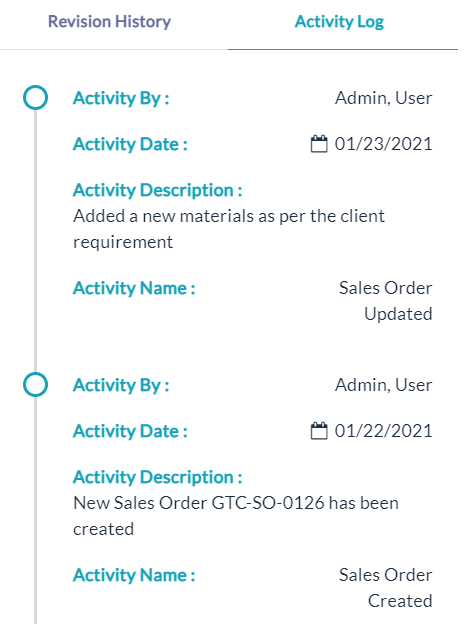Click the first Admin, User name
The height and width of the screenshot is (624, 475).
[384, 98]
